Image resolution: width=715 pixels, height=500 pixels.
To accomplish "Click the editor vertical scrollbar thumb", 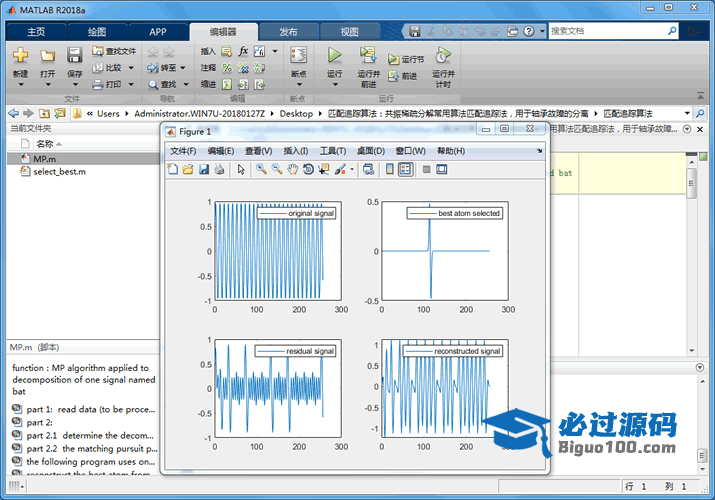I will pos(691,183).
